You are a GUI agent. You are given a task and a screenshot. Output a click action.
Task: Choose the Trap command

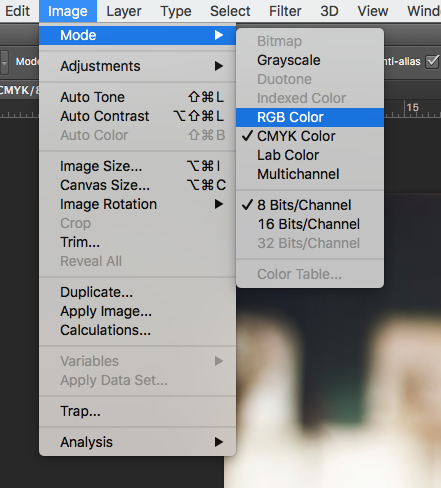click(137, 411)
